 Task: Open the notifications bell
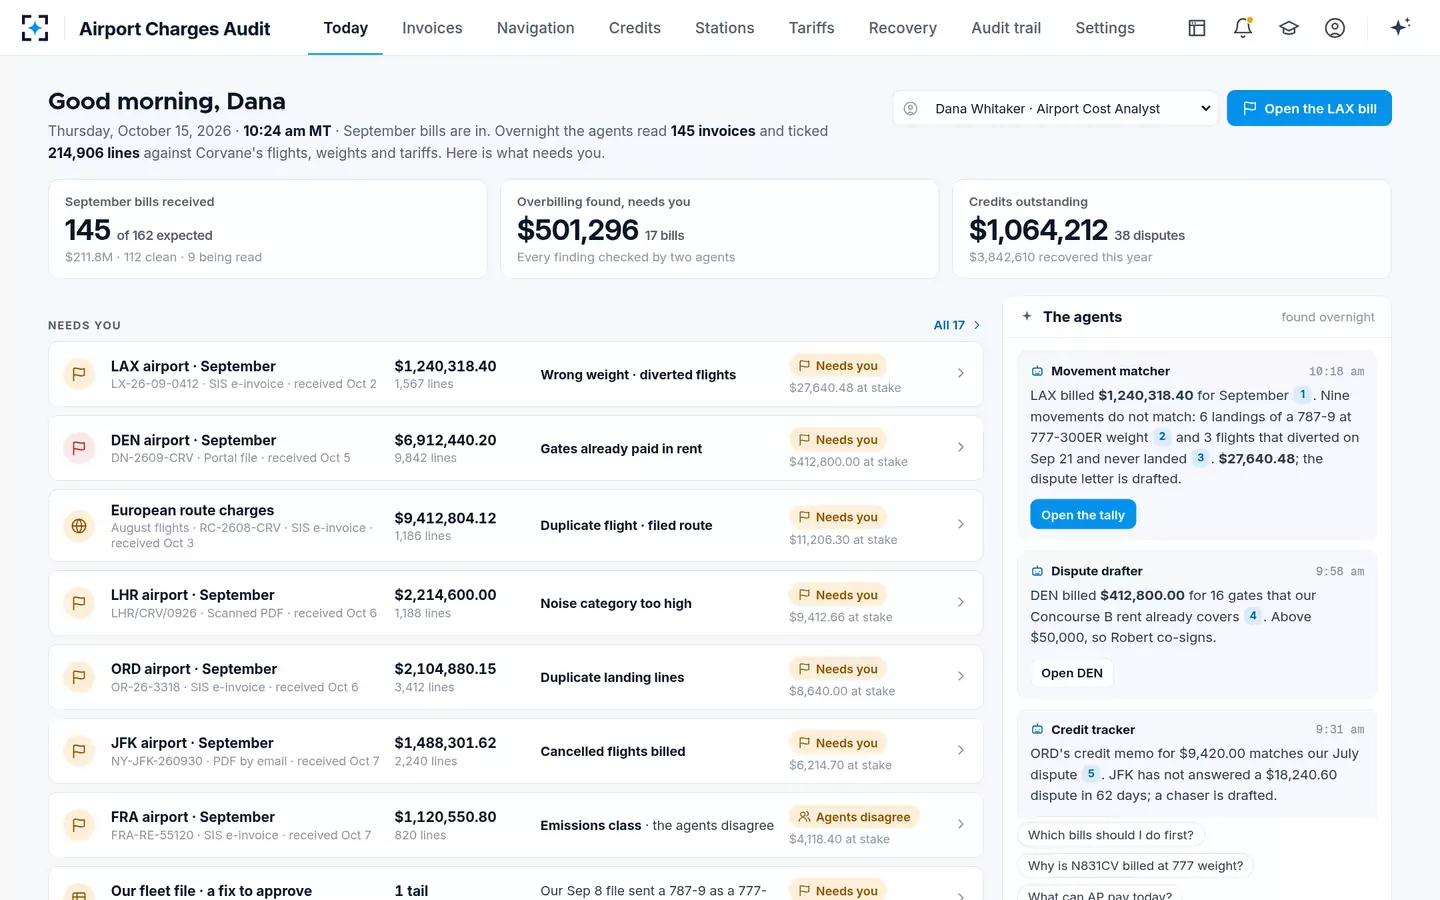(1243, 28)
